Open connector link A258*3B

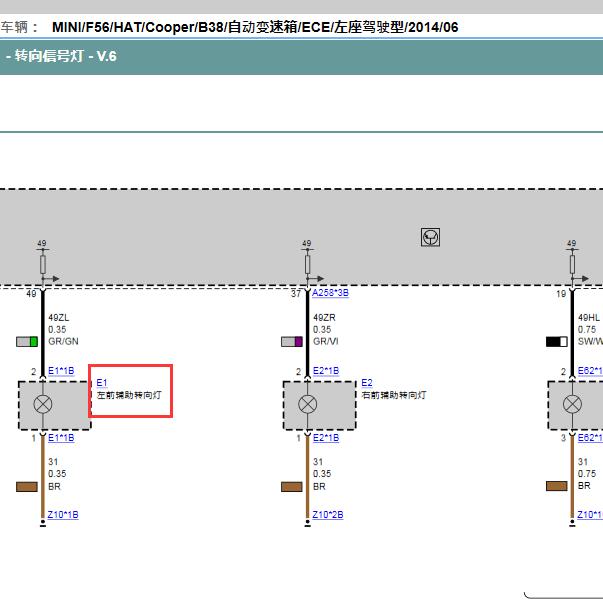(x=330, y=293)
